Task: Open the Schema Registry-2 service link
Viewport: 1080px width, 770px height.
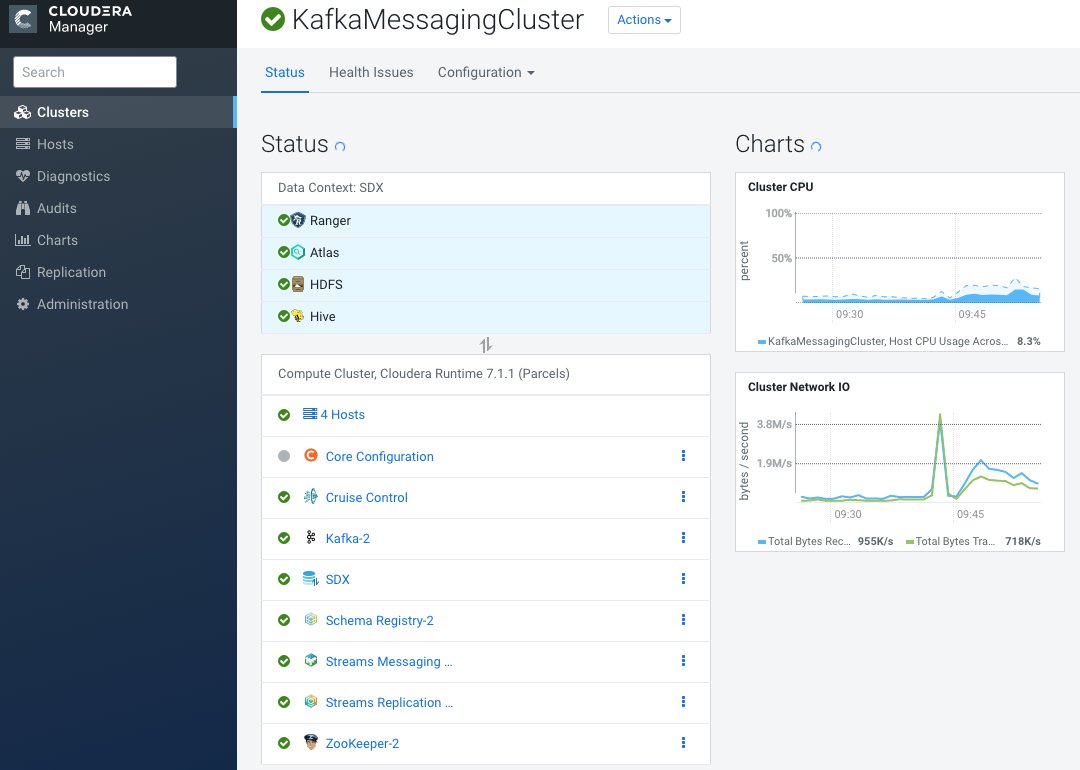Action: pyautogui.click(x=380, y=621)
